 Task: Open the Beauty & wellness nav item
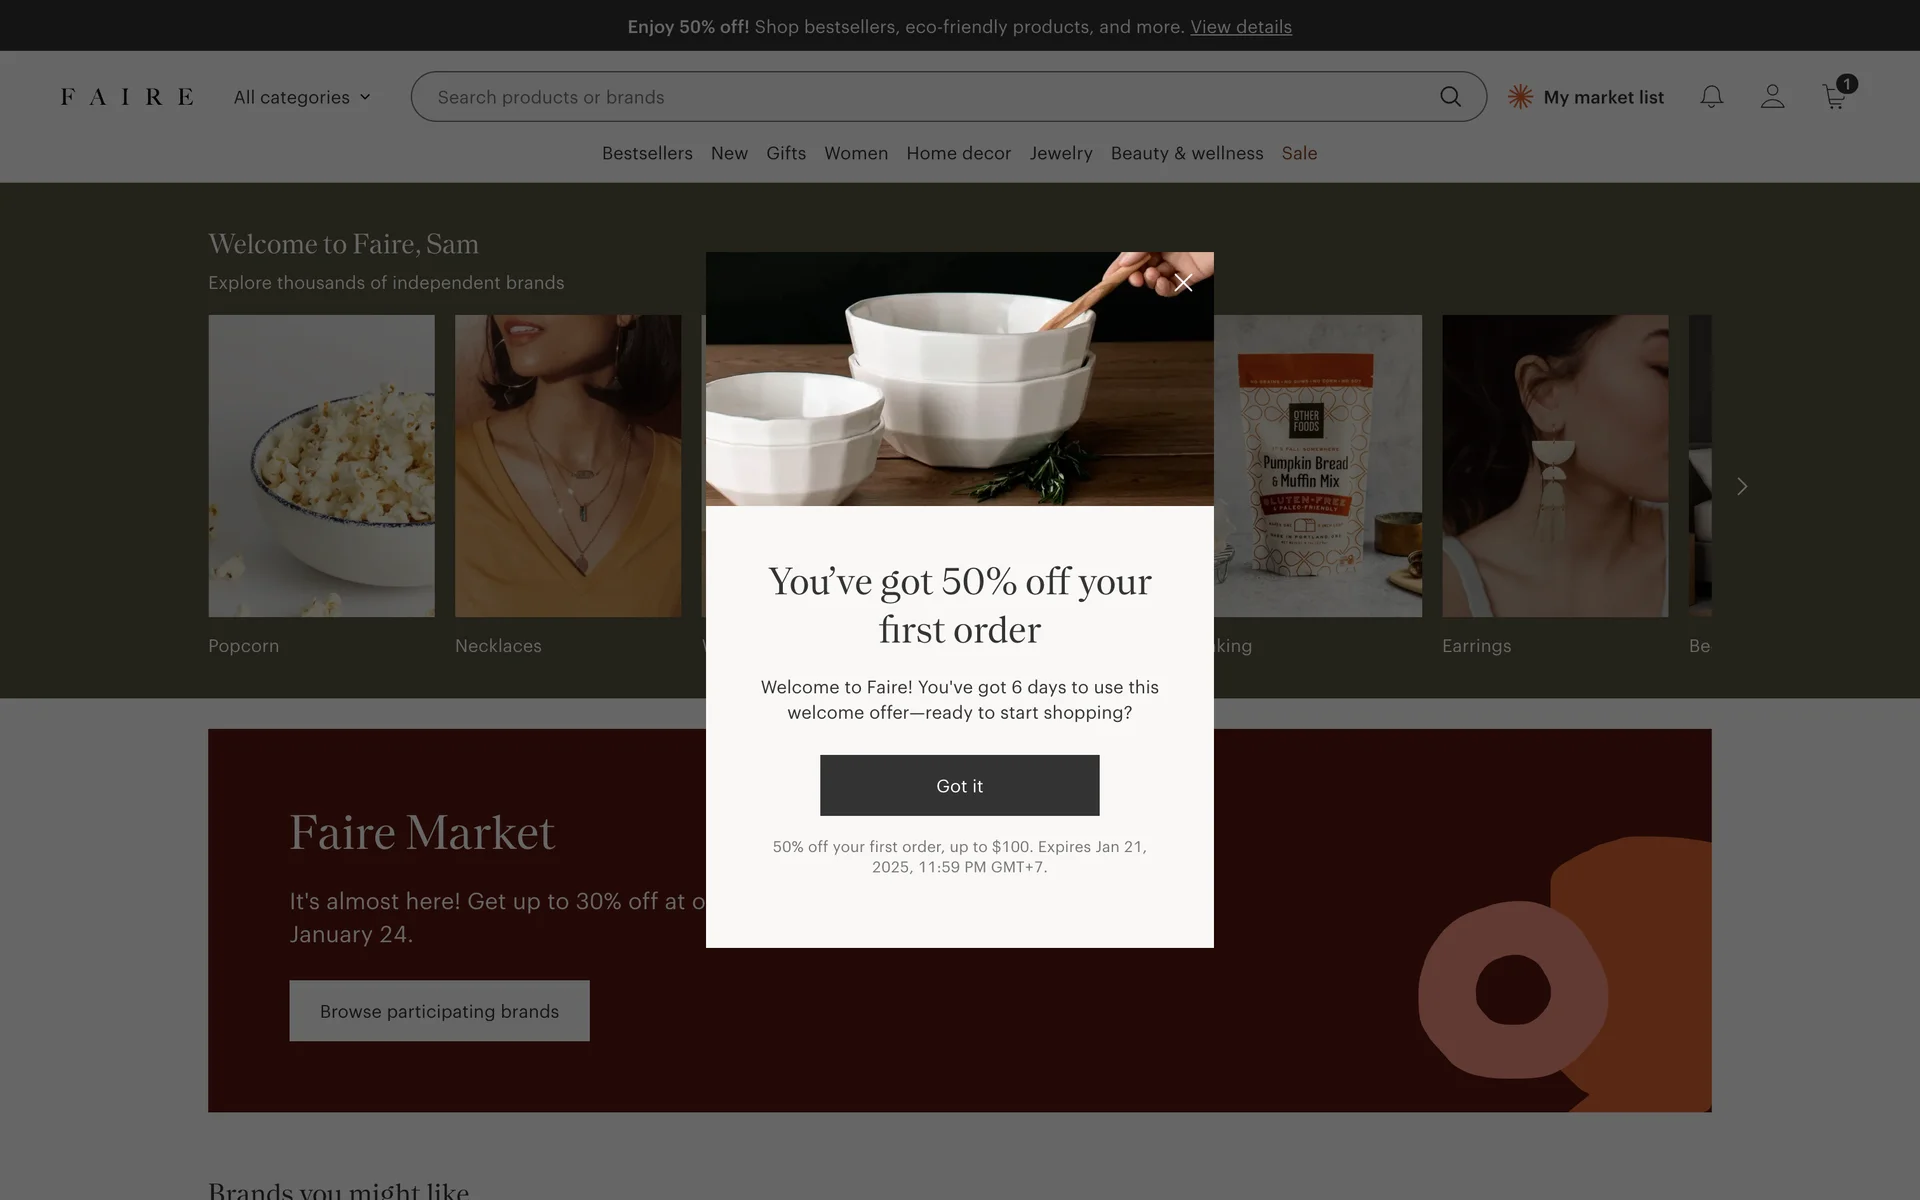tap(1187, 153)
